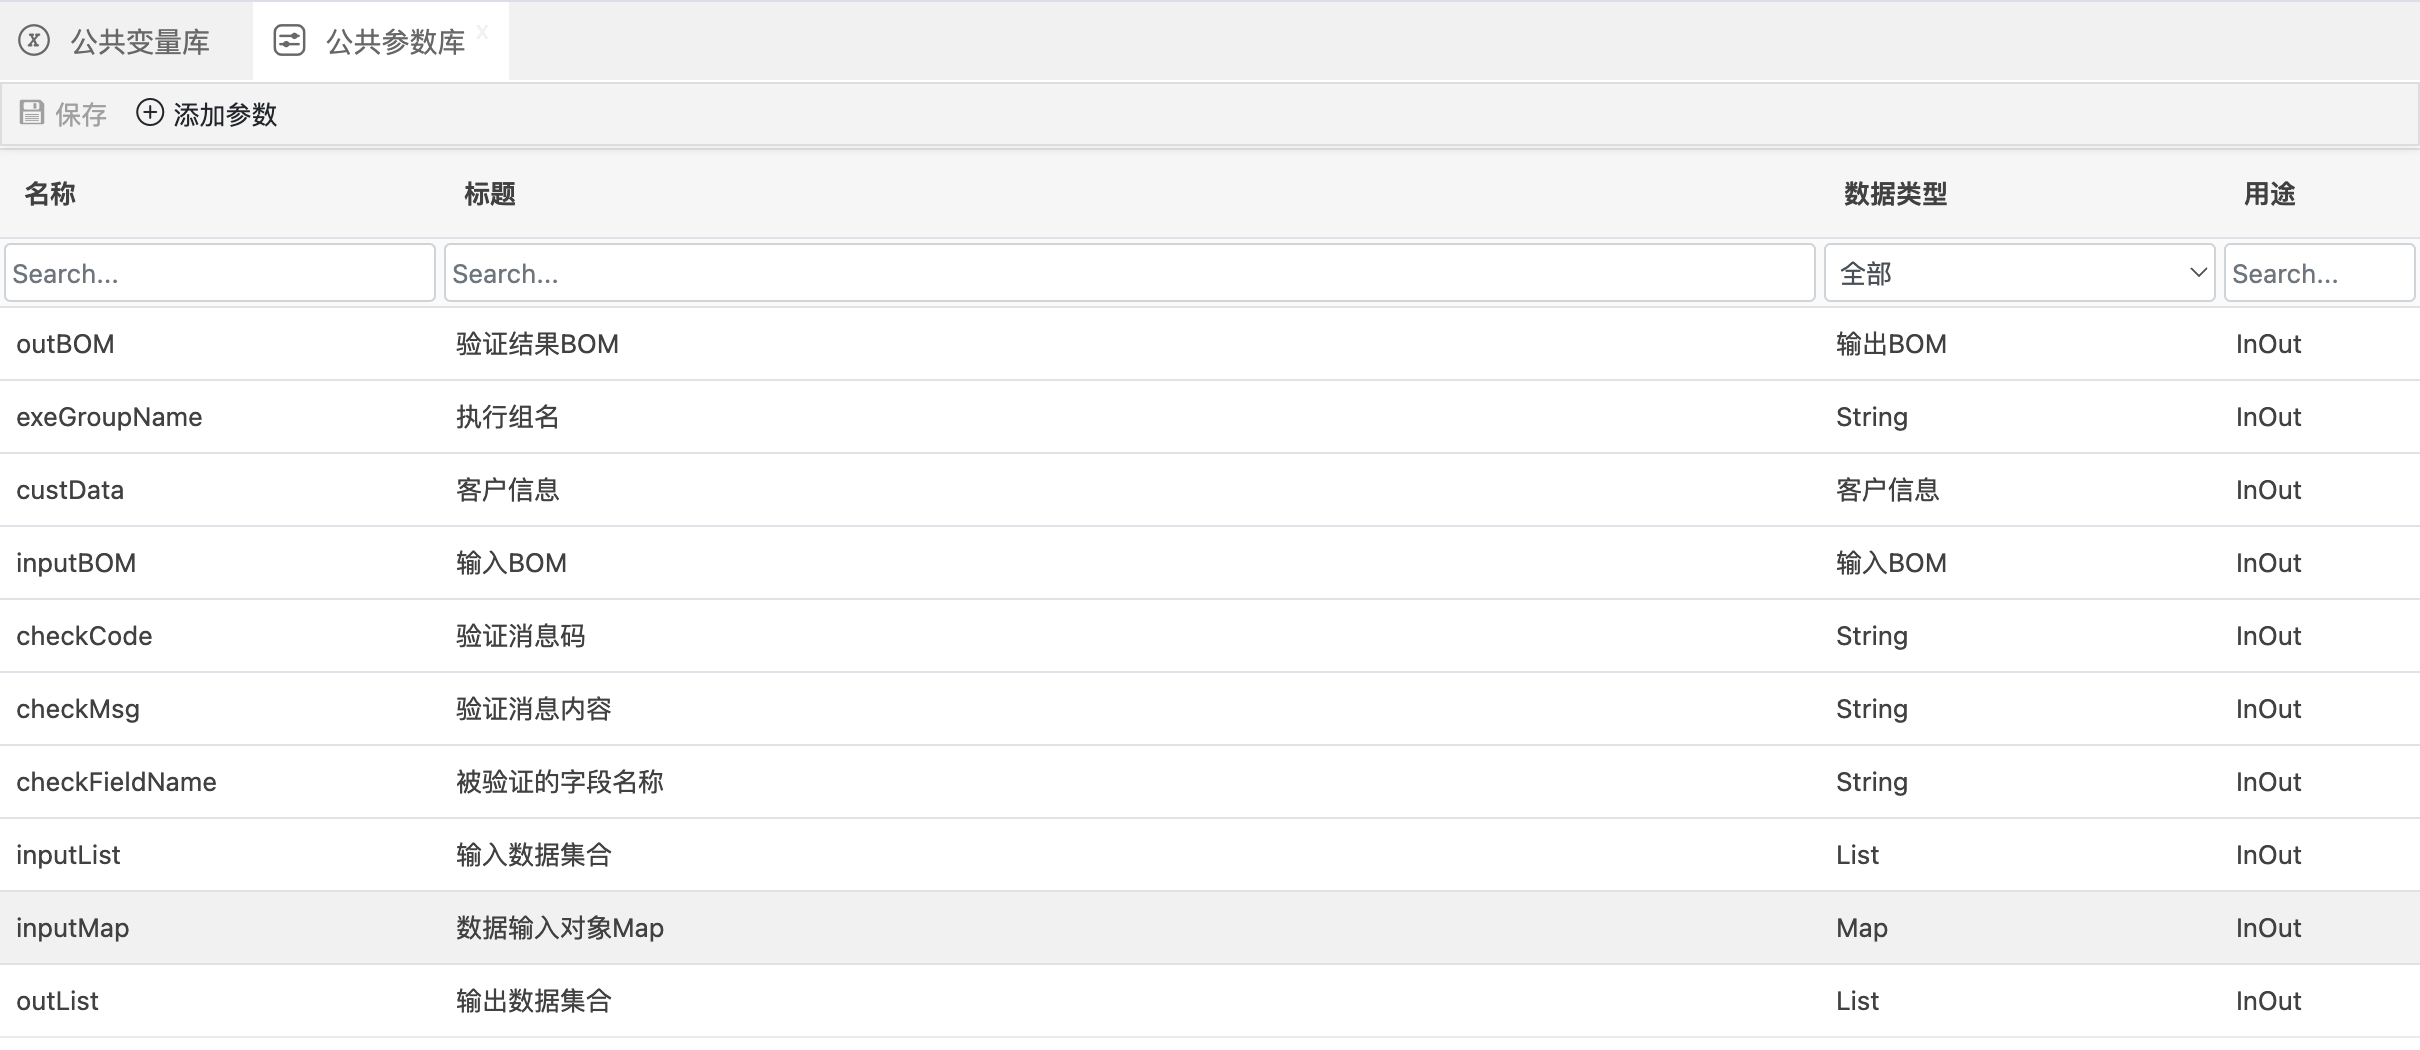Select the 公共参数库 tab
Screen dimensions: 2420x1050
click(x=395, y=42)
